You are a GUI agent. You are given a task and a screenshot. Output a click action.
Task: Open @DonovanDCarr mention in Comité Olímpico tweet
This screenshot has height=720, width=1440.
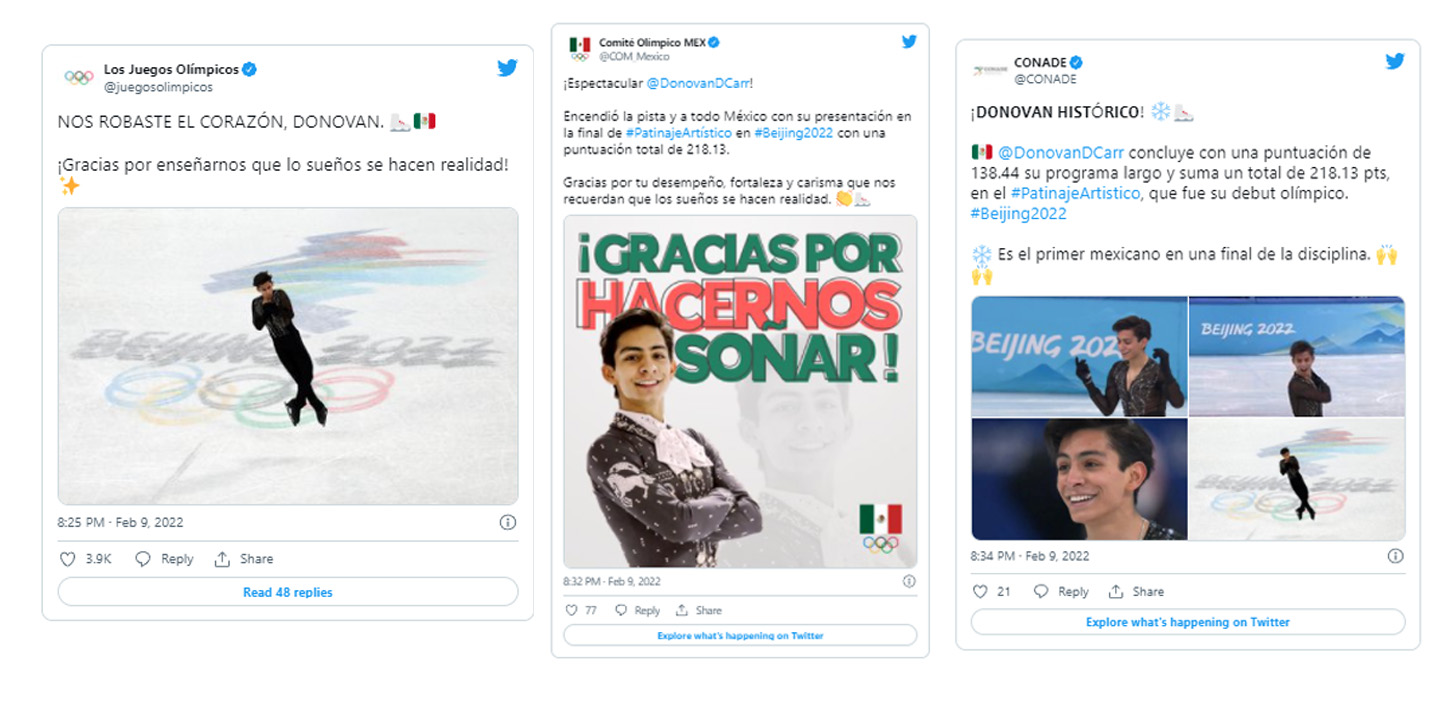click(x=699, y=83)
